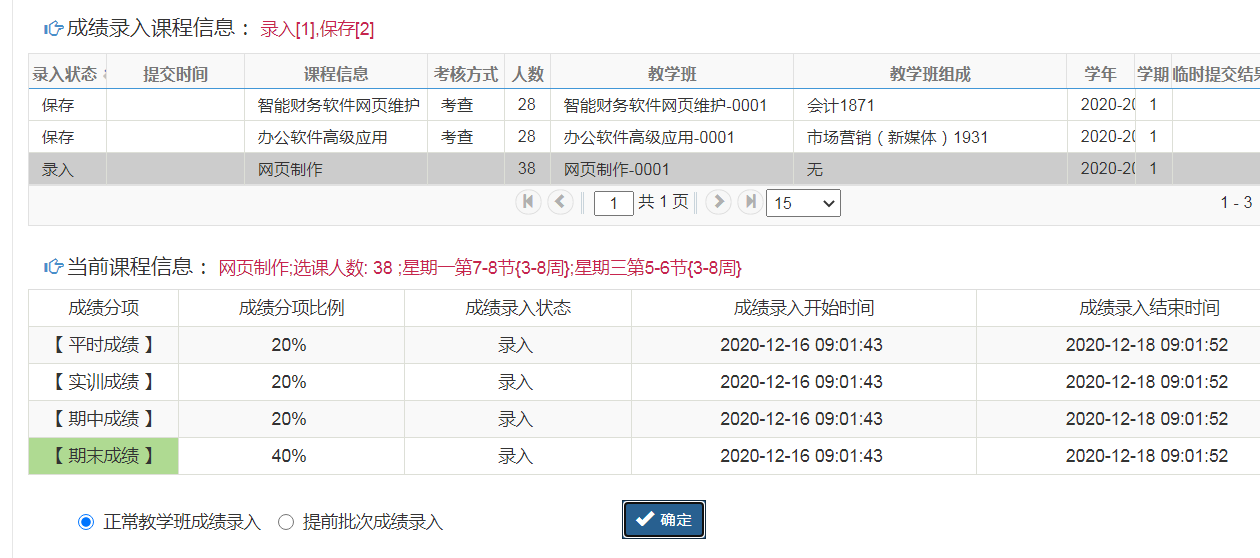
Task: Jump to the last page of results
Action: [x=750, y=202]
